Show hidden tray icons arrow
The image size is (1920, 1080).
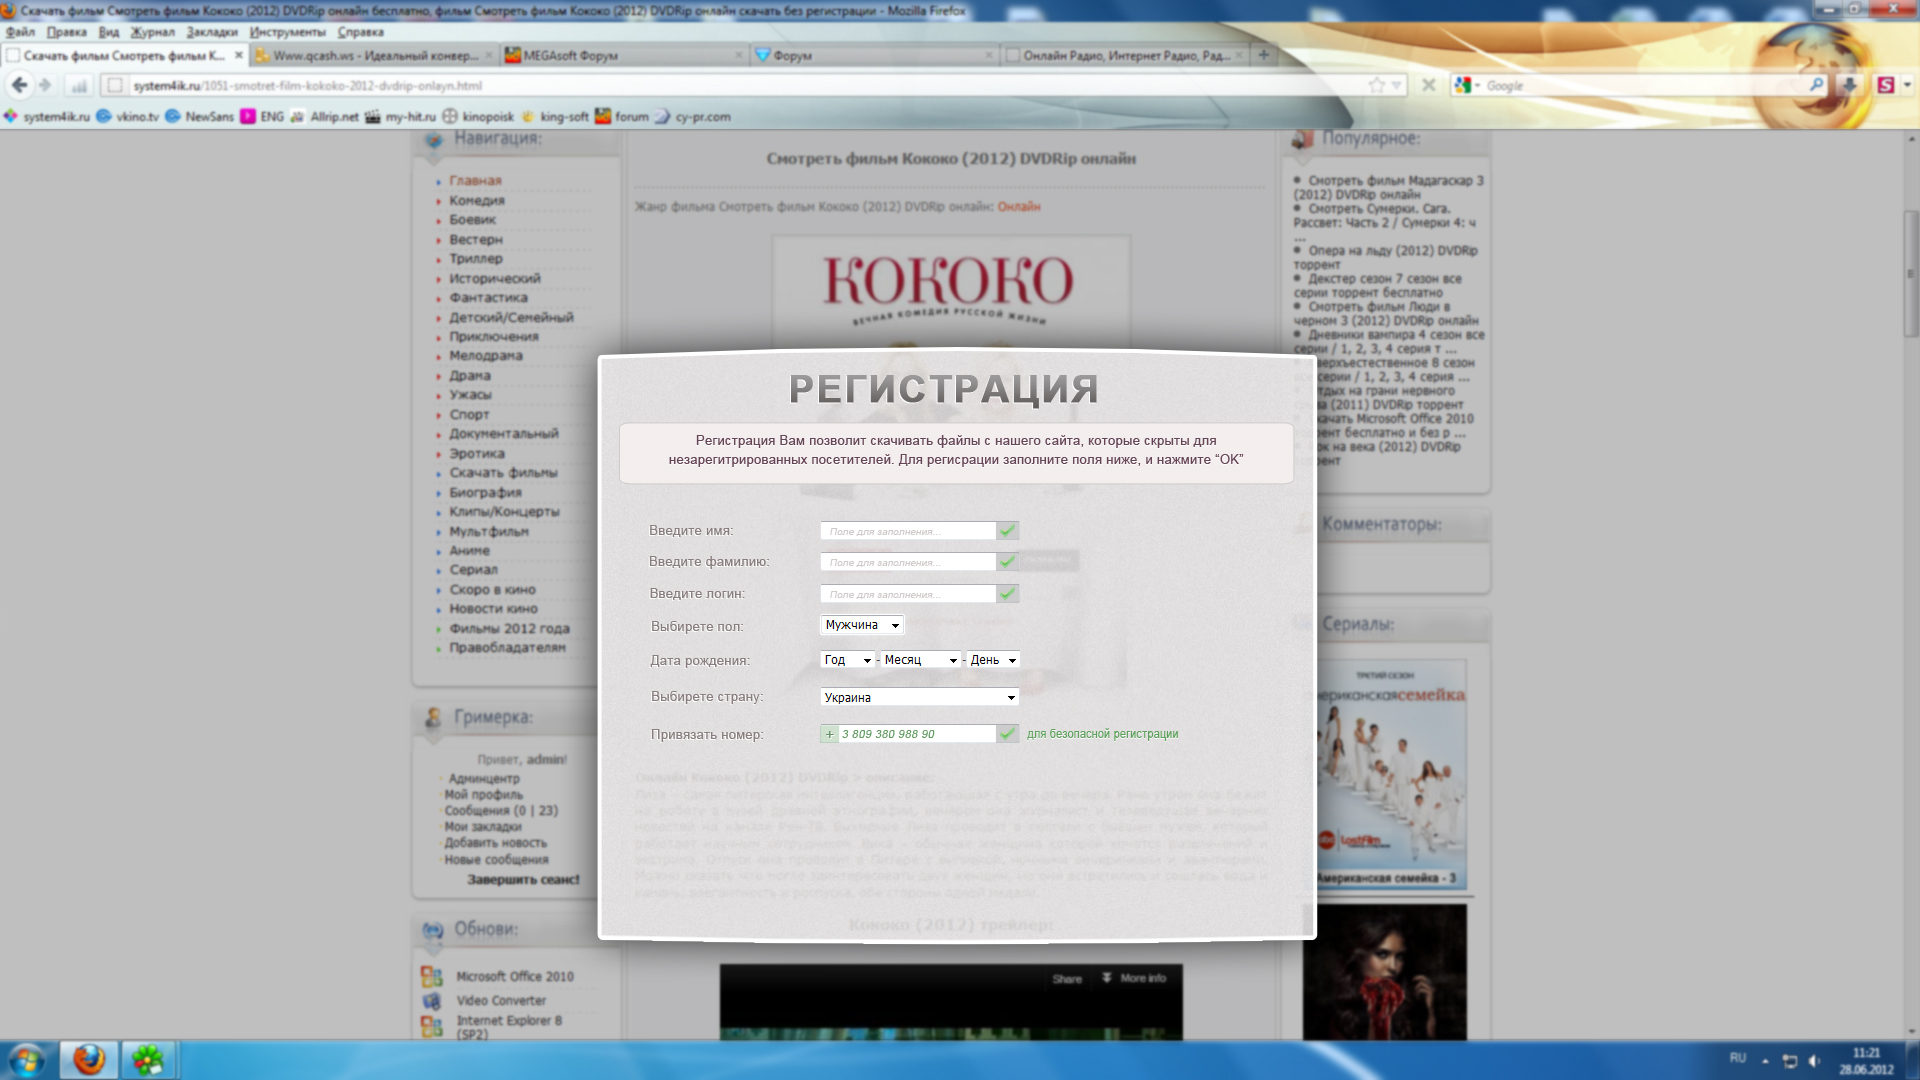pyautogui.click(x=1765, y=1060)
